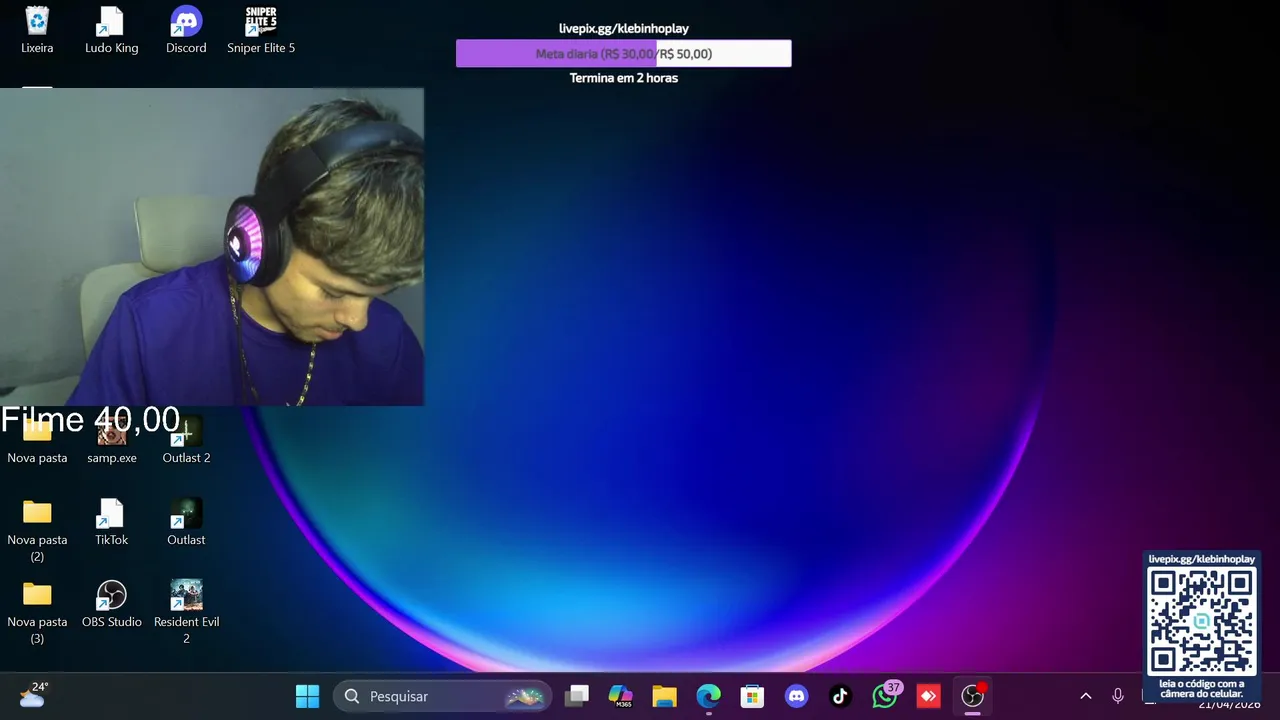The width and height of the screenshot is (1280, 720).
Task: Click the livepix.gg/klebinhoplay label above the QR code
Action: click(1202, 560)
